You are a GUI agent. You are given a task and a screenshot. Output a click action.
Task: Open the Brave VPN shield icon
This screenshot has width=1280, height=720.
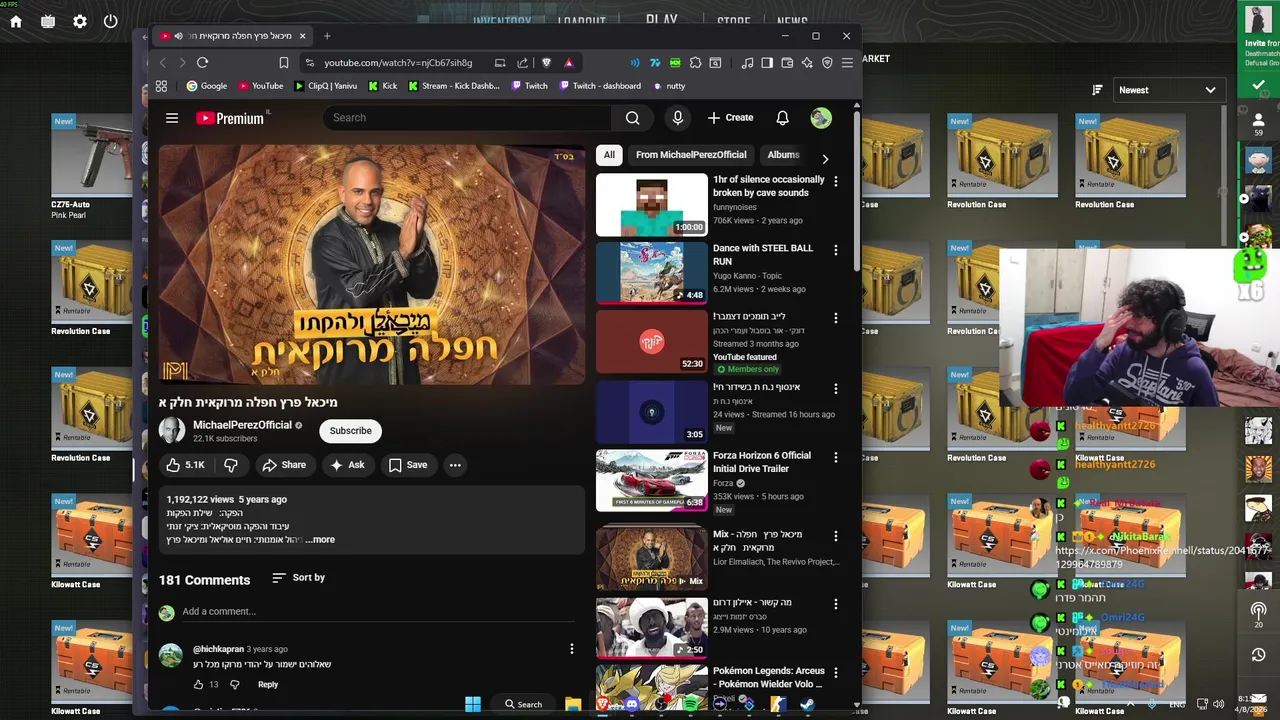tap(827, 62)
